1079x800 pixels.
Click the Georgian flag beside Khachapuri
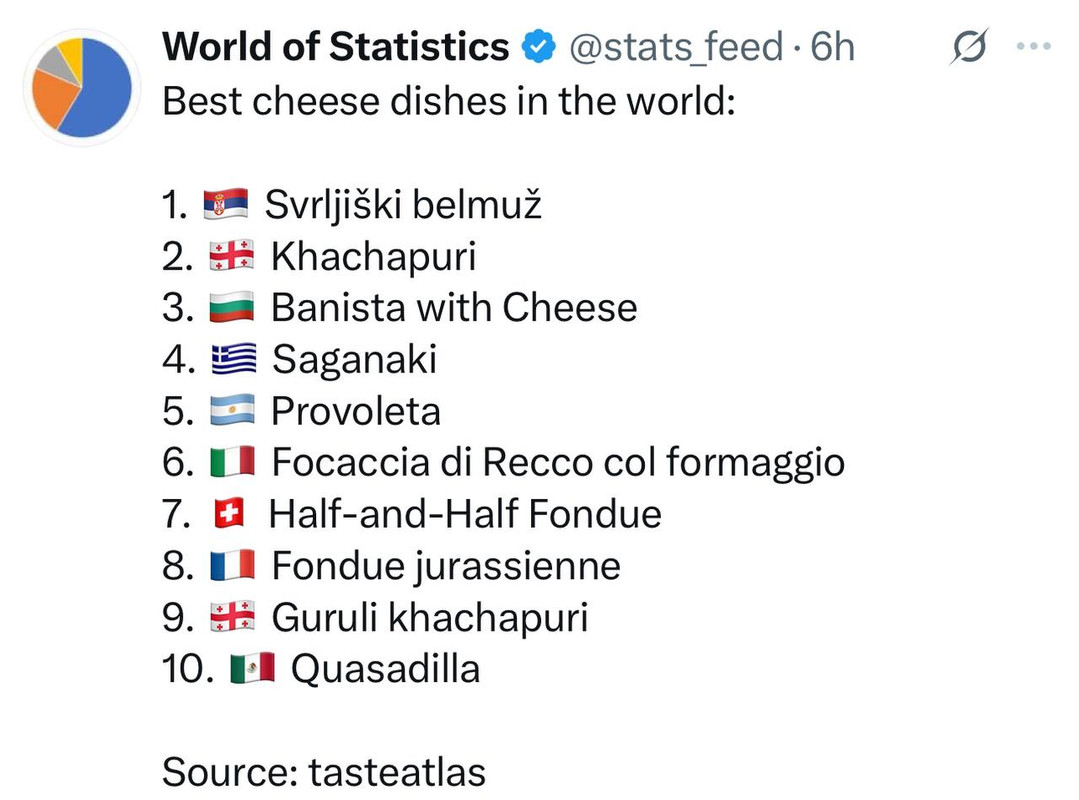tap(233, 257)
